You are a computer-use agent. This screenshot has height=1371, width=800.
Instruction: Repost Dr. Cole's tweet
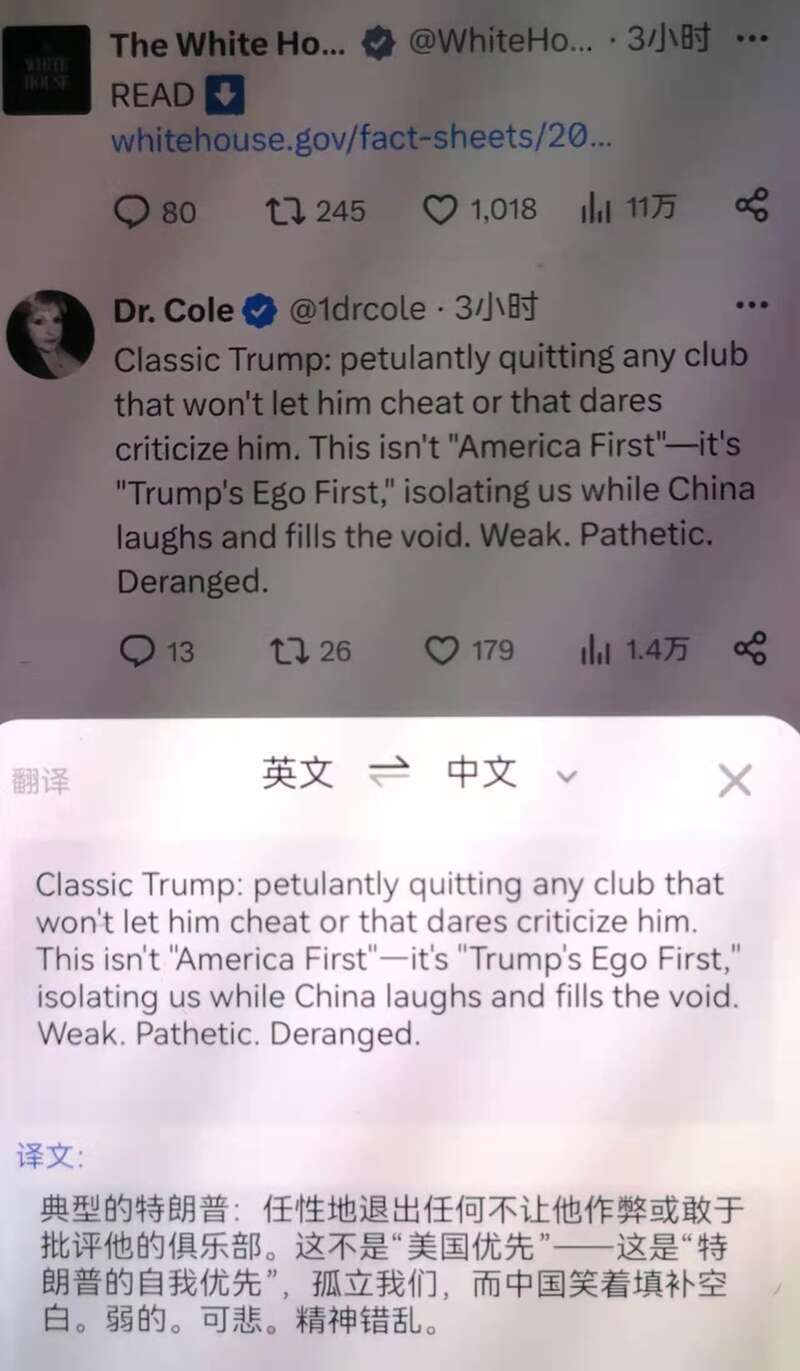point(311,651)
